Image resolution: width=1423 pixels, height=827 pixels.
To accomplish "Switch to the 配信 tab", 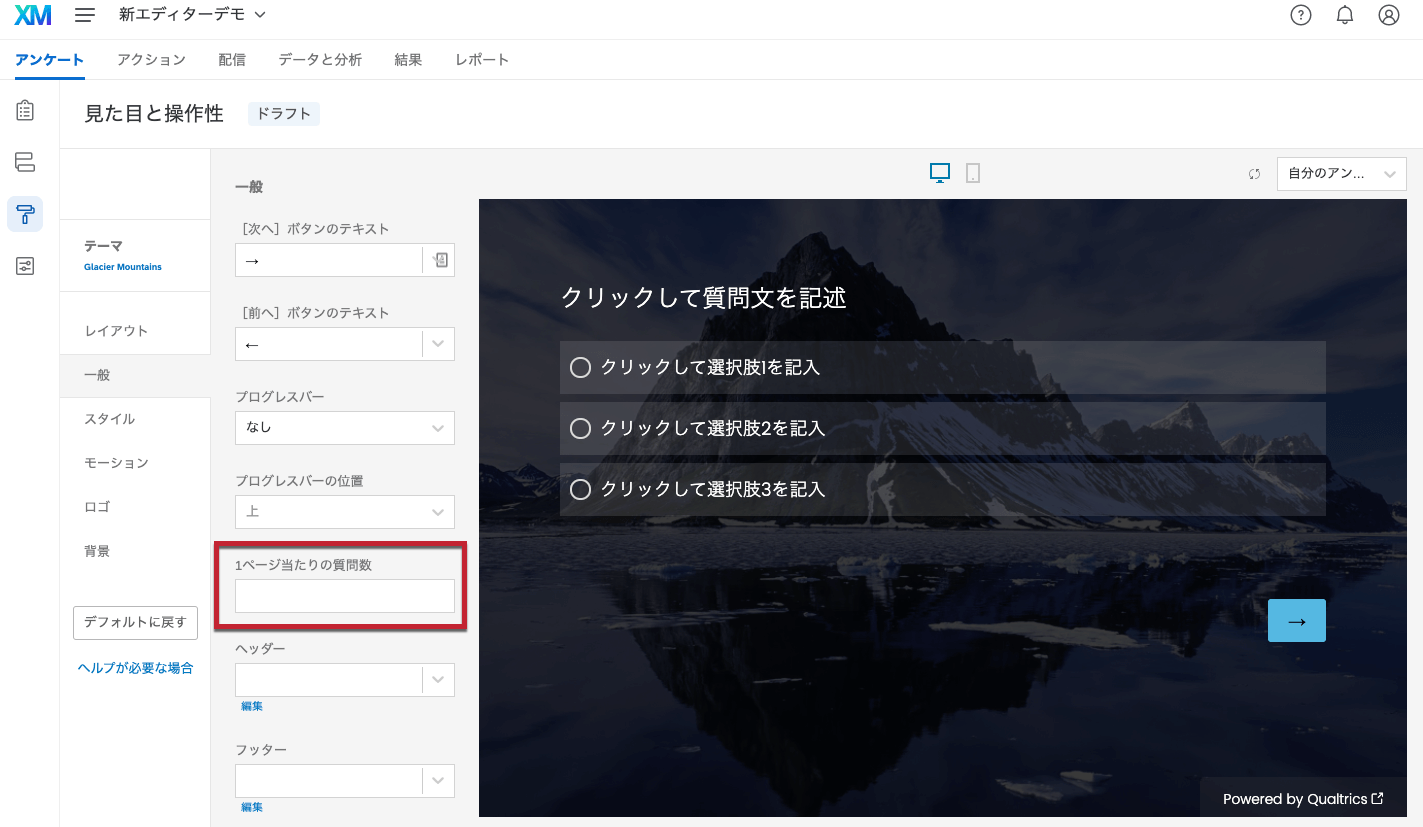I will point(232,60).
